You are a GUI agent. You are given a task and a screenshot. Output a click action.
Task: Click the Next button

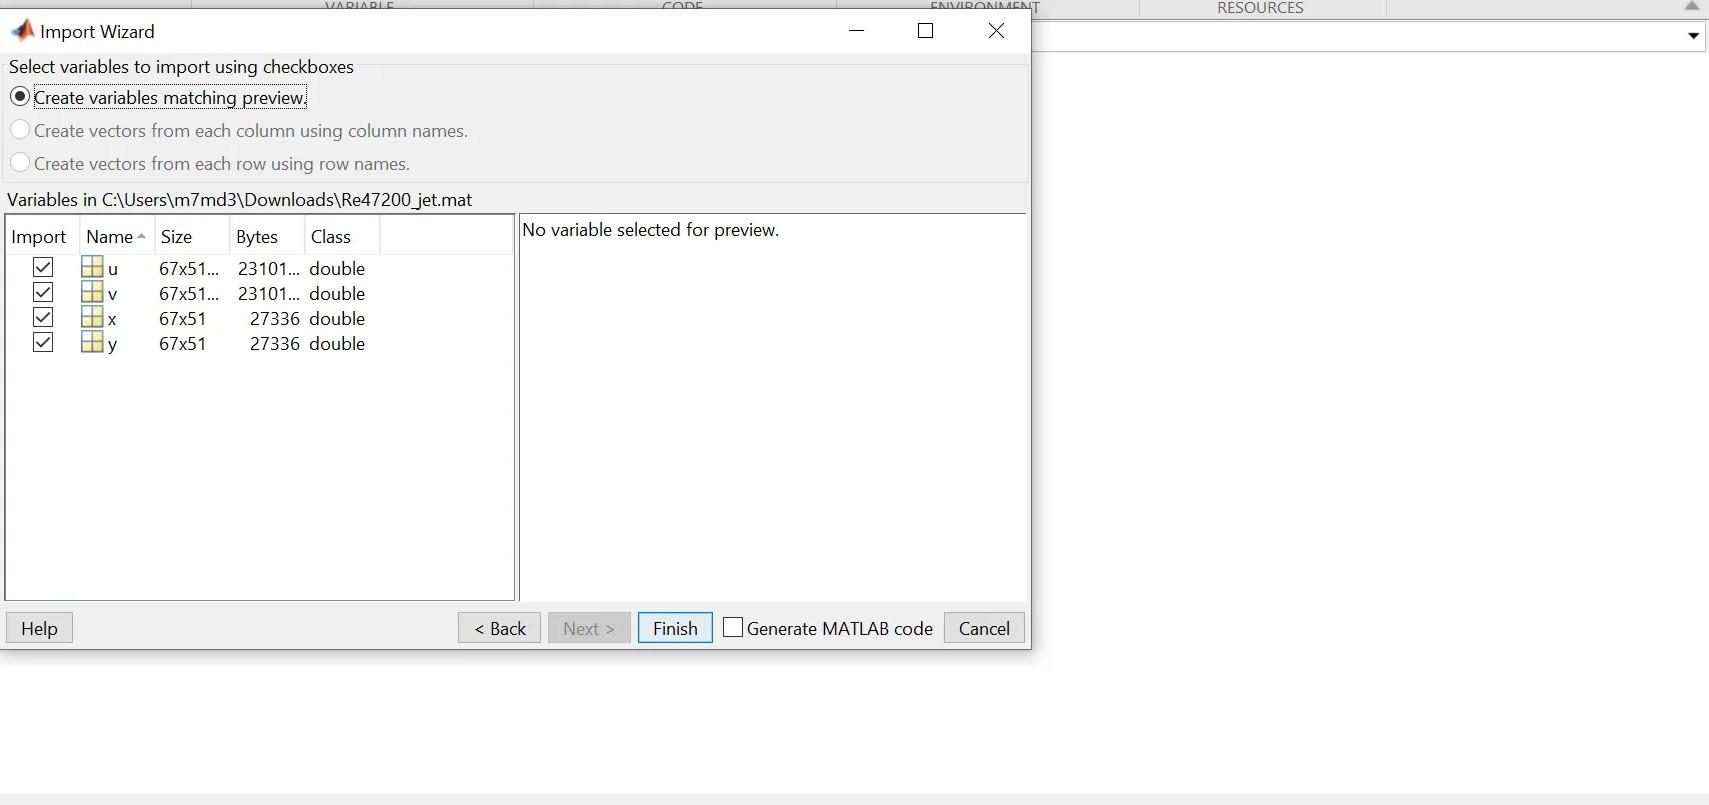pyautogui.click(x=589, y=628)
